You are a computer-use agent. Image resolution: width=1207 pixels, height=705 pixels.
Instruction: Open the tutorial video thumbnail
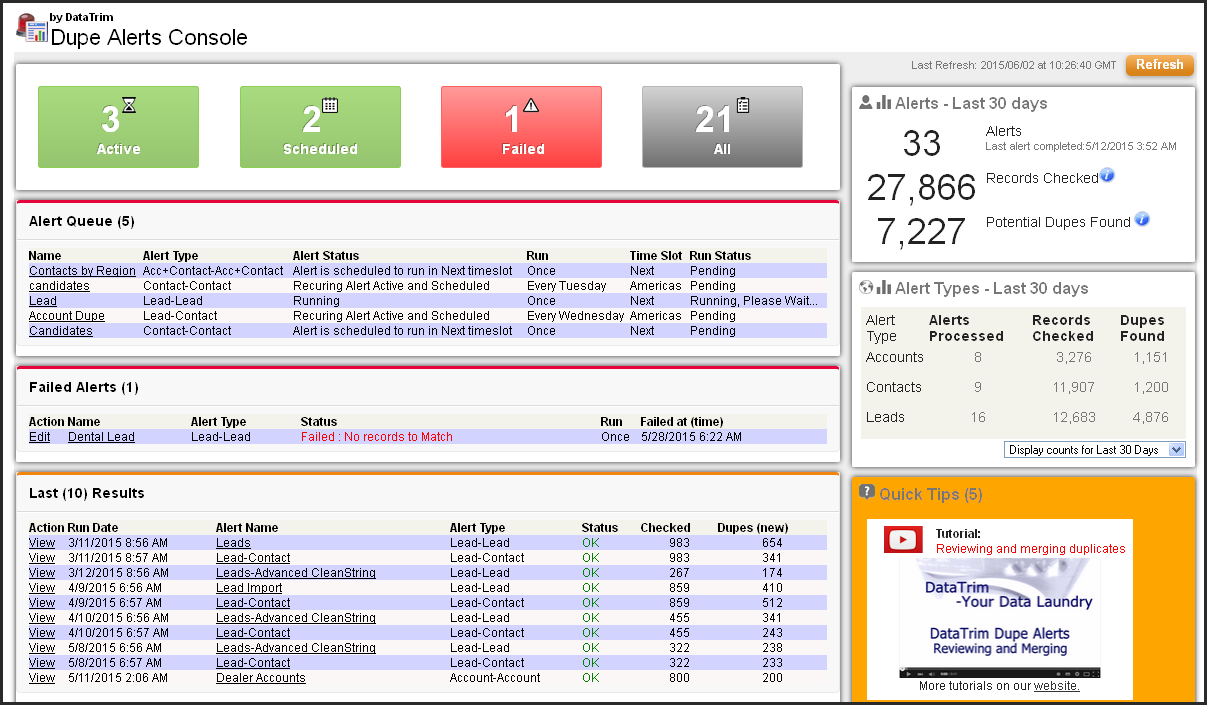point(1000,618)
